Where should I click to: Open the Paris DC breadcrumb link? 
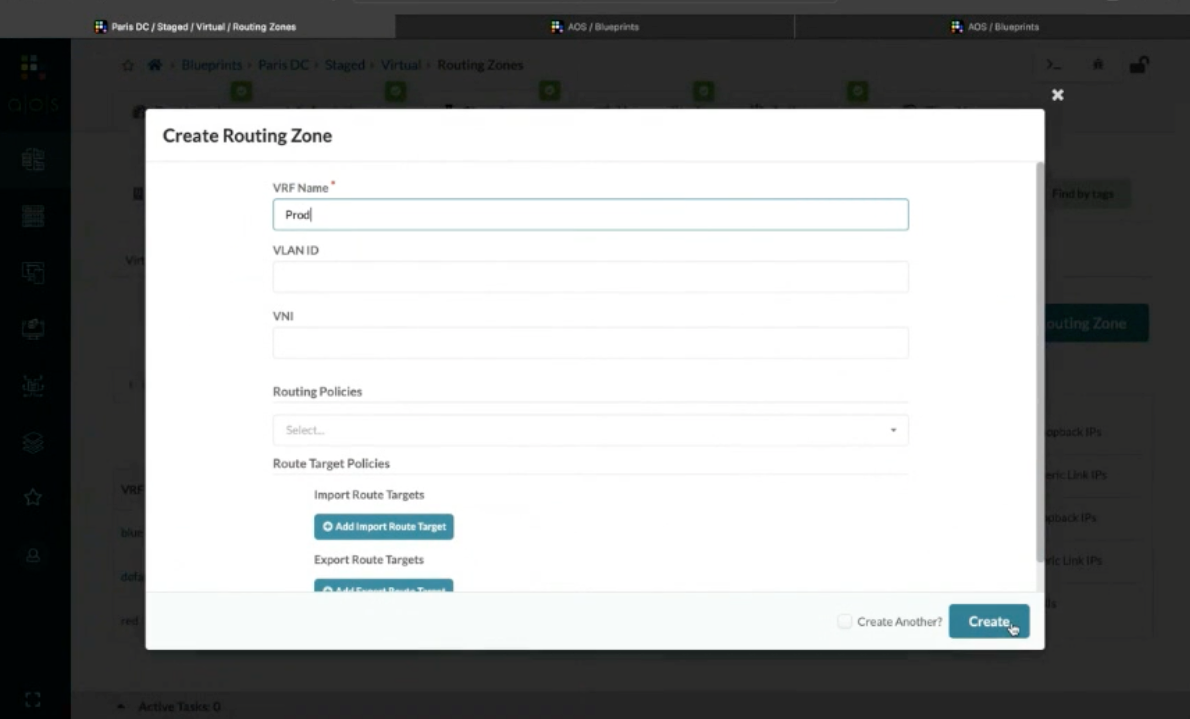point(283,65)
